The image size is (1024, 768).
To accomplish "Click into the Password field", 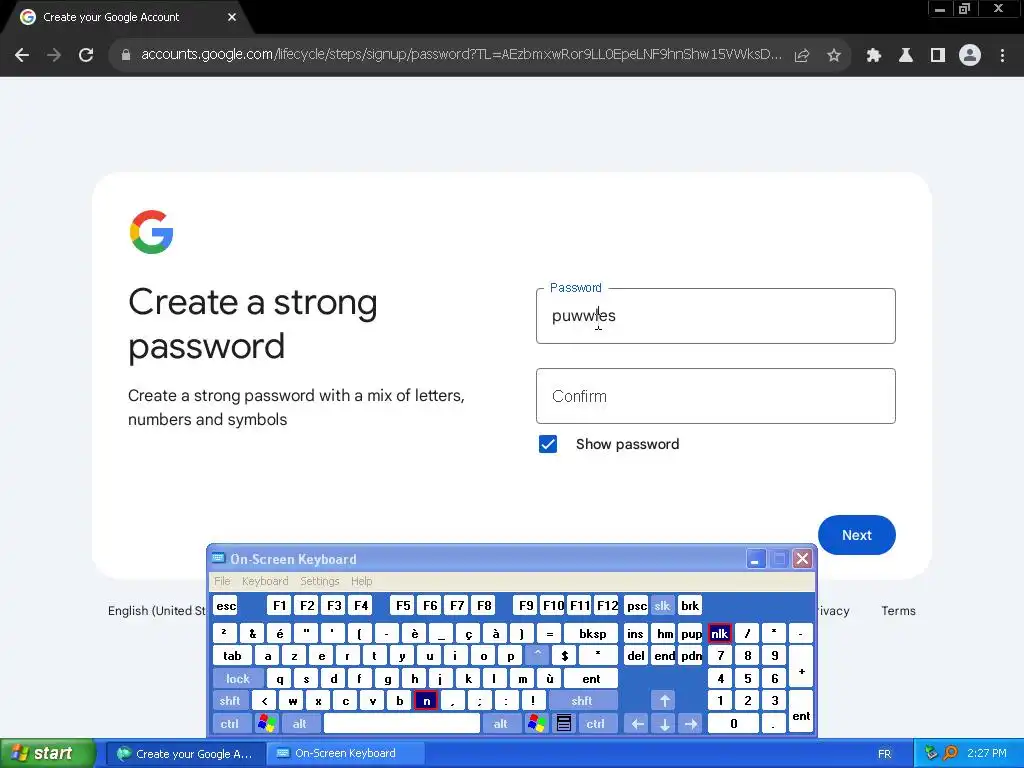I will pos(716,316).
